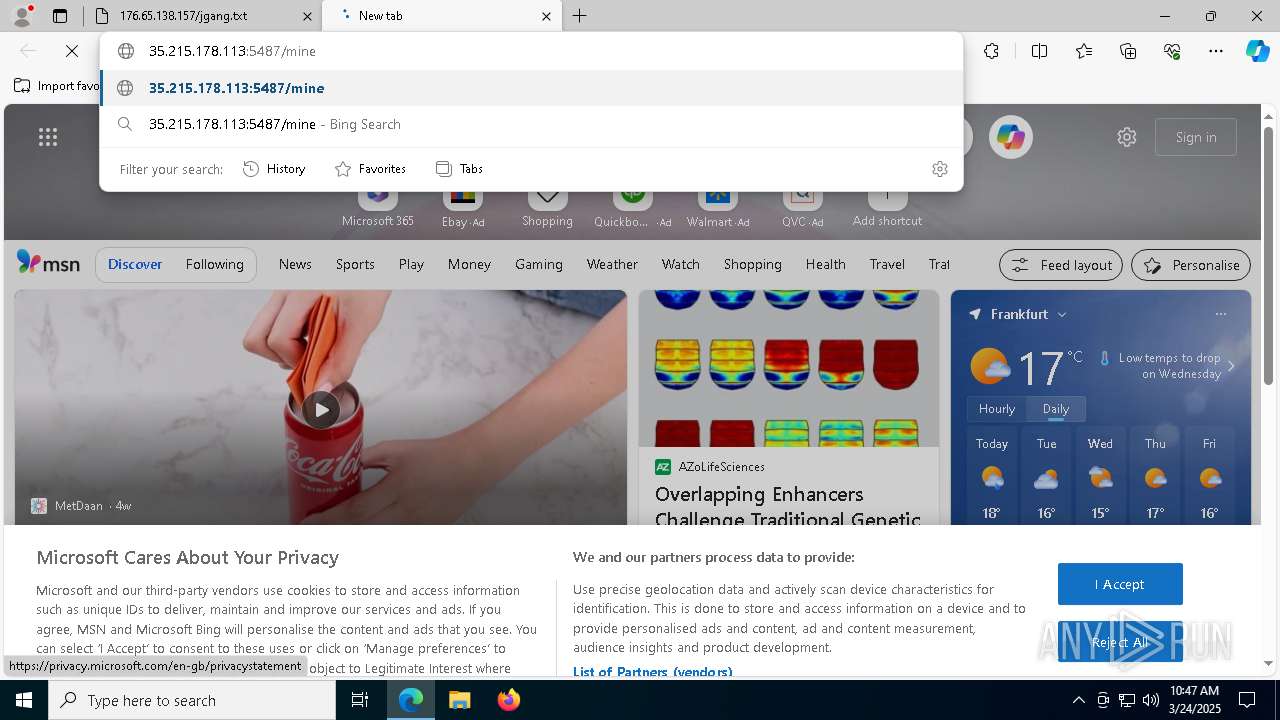Select the 35.215.178.113:5487/mine URL suggestion

pyautogui.click(x=532, y=88)
